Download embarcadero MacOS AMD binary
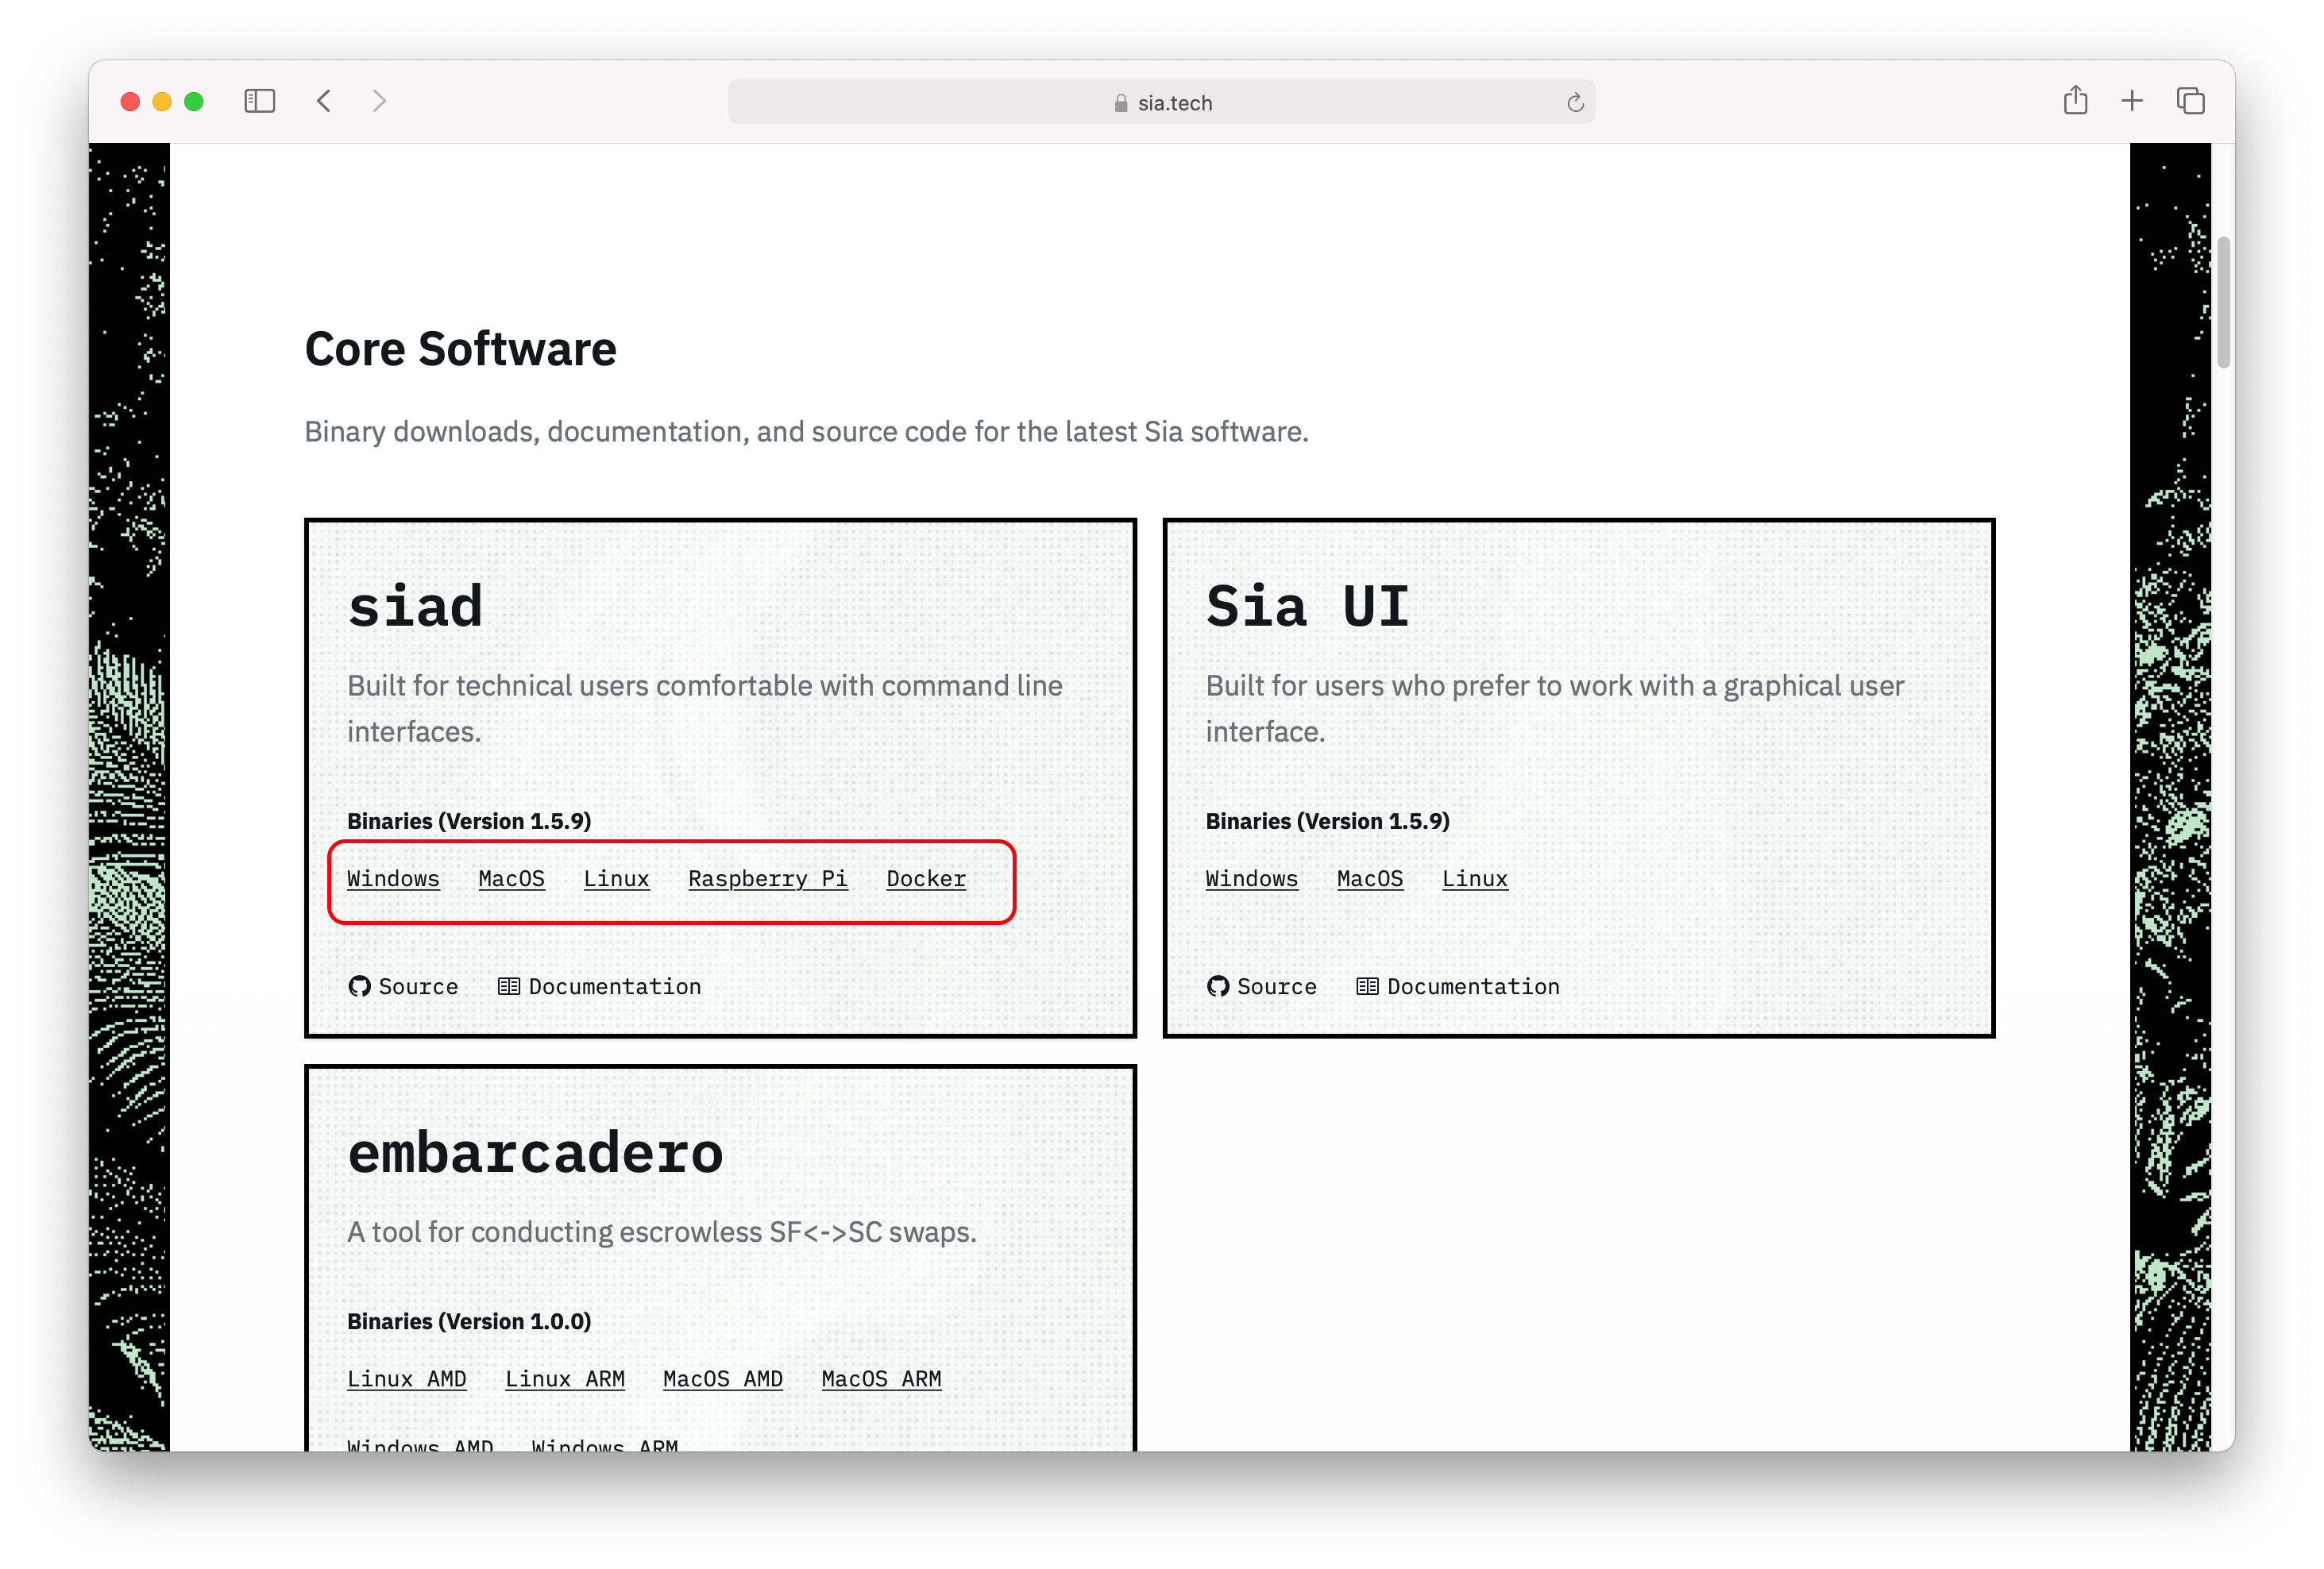The image size is (2324, 1569). (x=723, y=1378)
